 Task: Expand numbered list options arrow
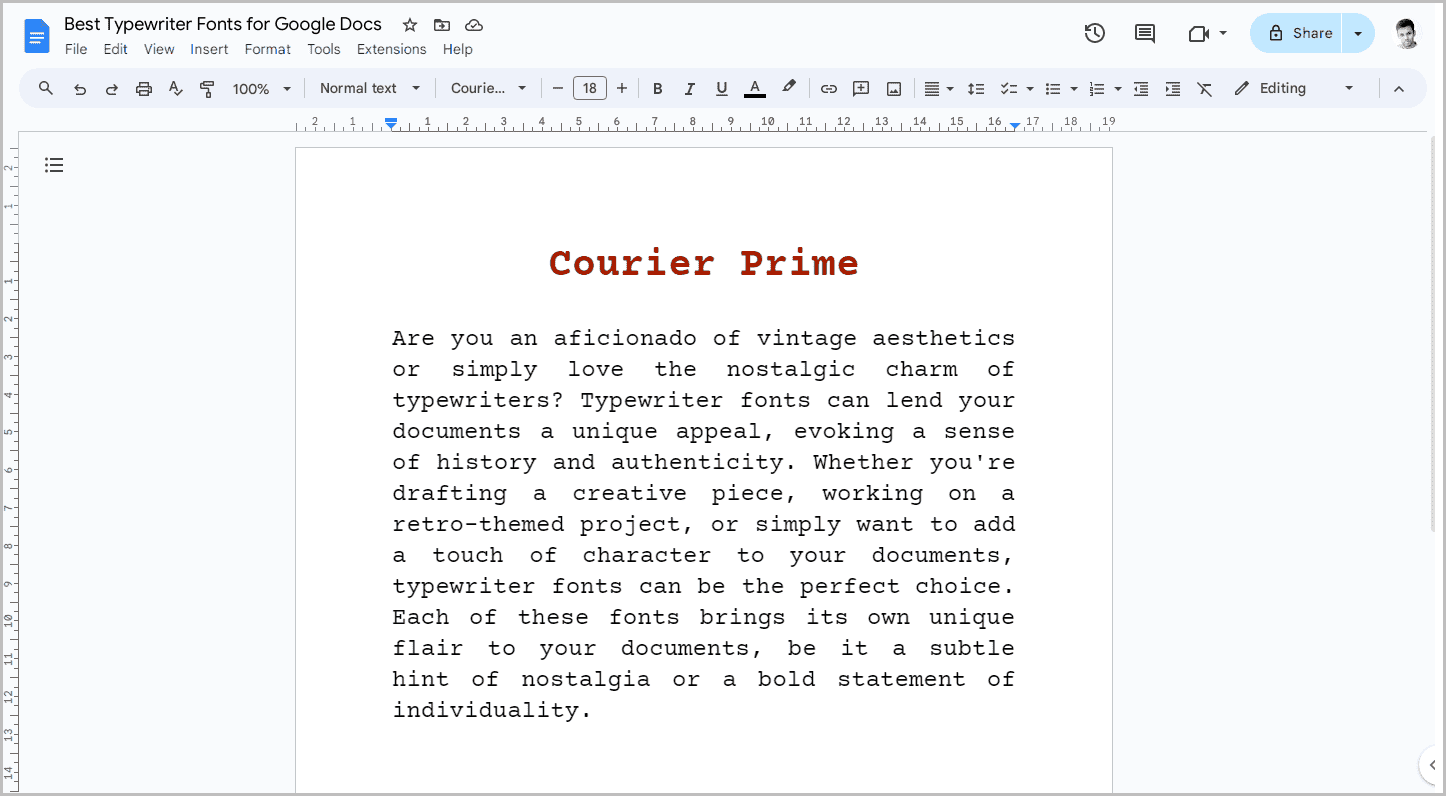click(x=1118, y=89)
